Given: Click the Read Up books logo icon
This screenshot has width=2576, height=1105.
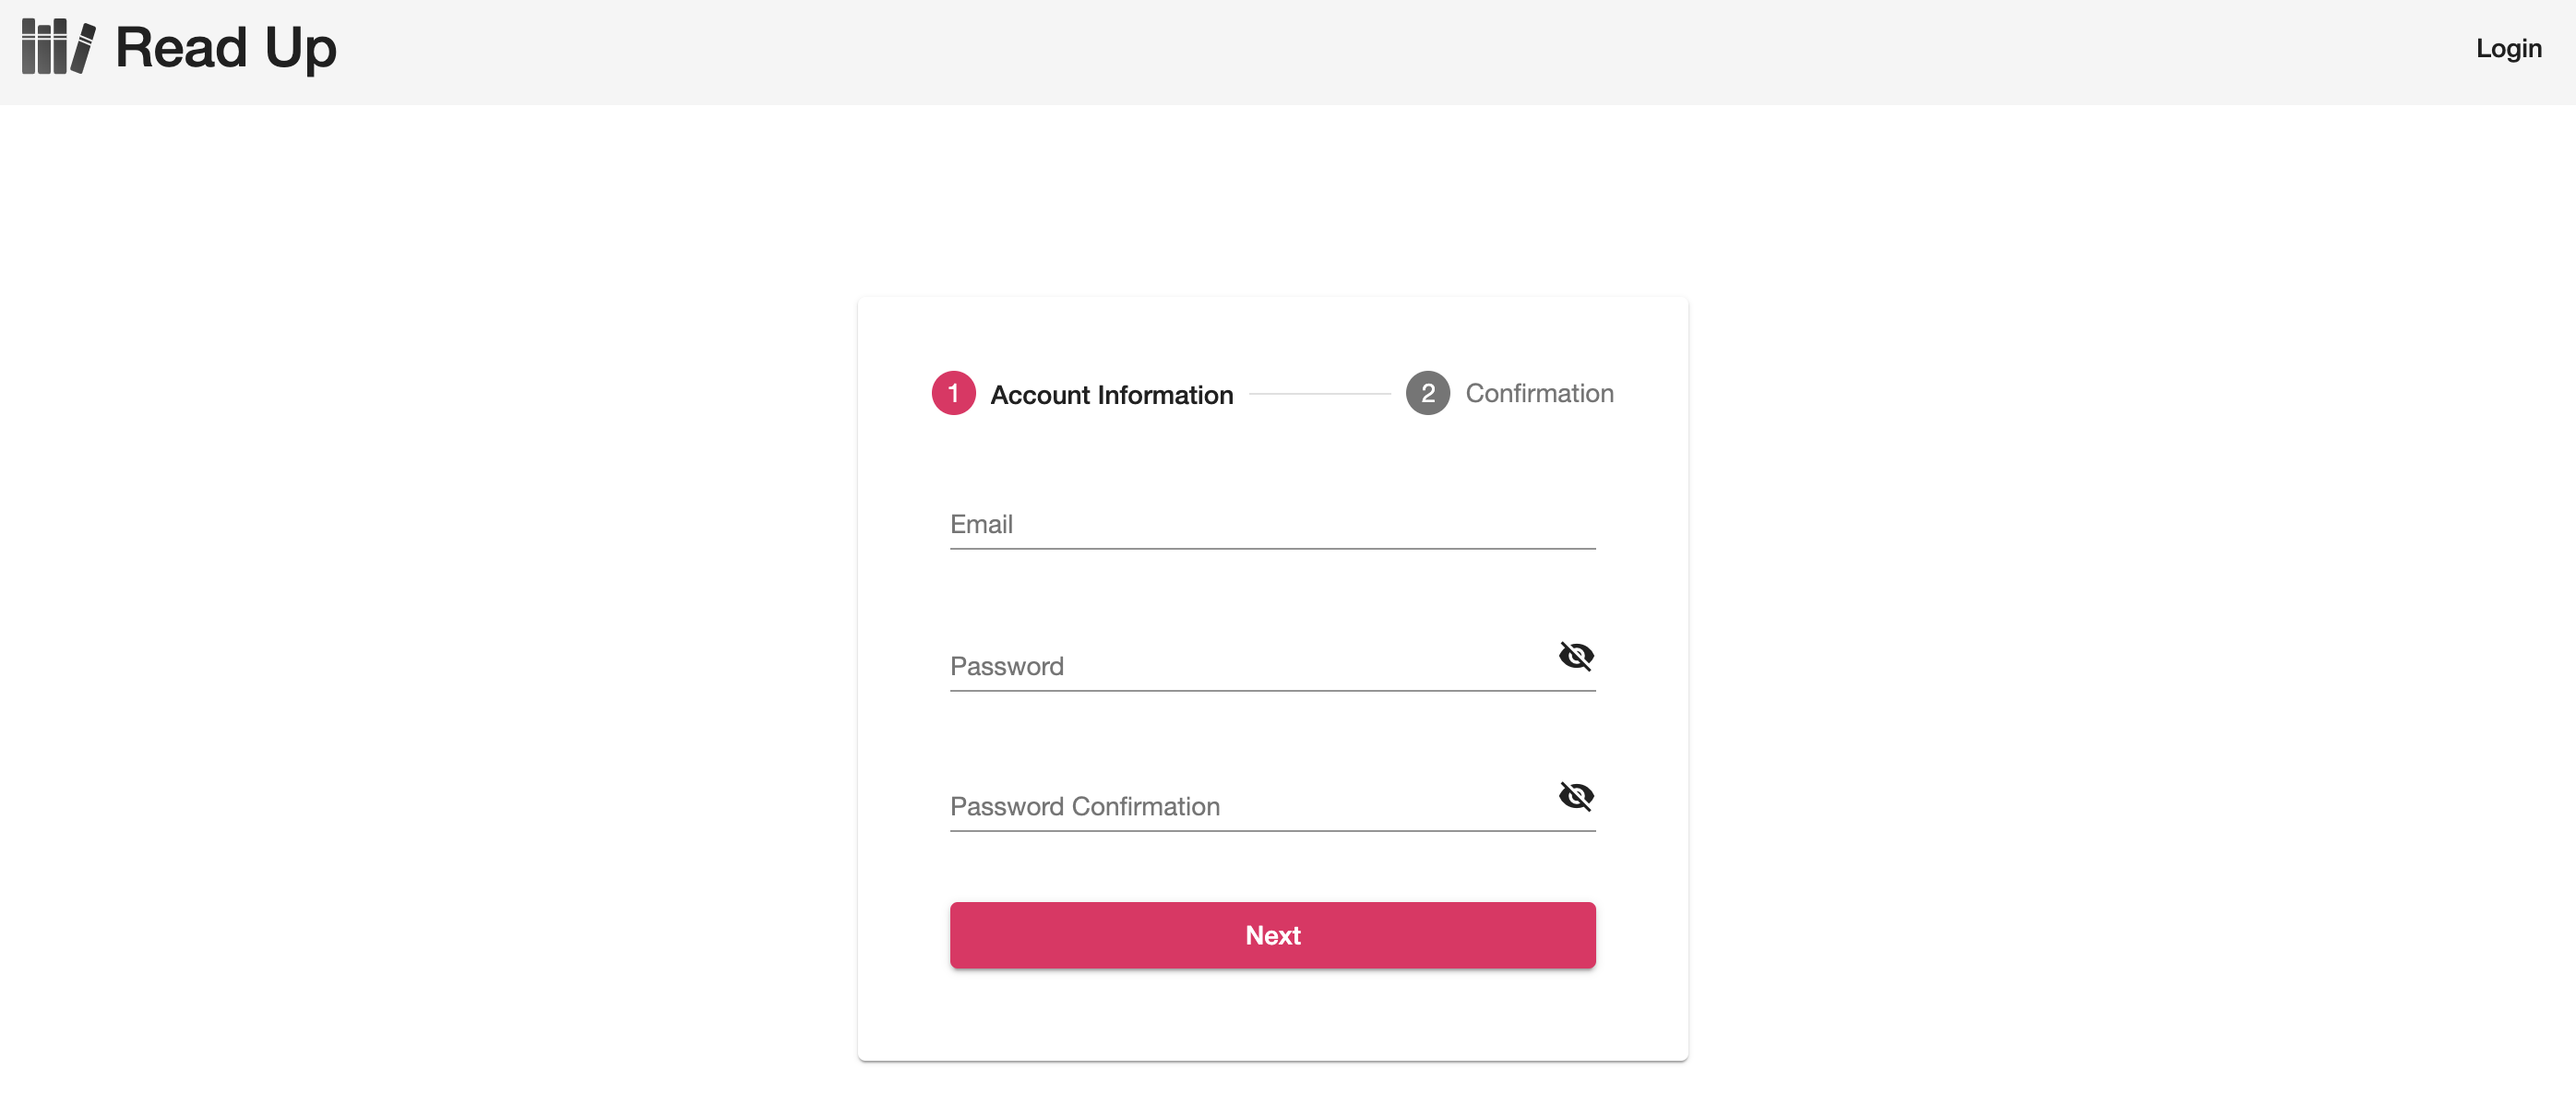Looking at the screenshot, I should click(58, 47).
